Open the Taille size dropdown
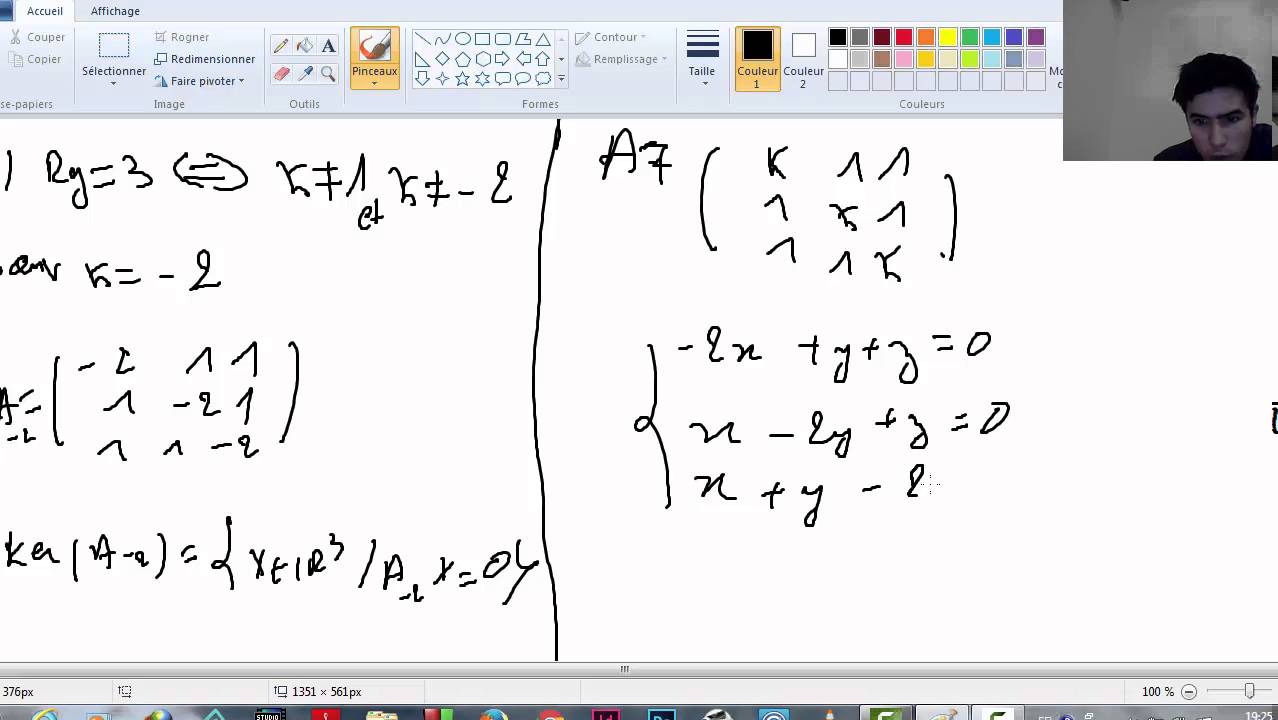Image resolution: width=1278 pixels, height=720 pixels. pyautogui.click(x=702, y=59)
